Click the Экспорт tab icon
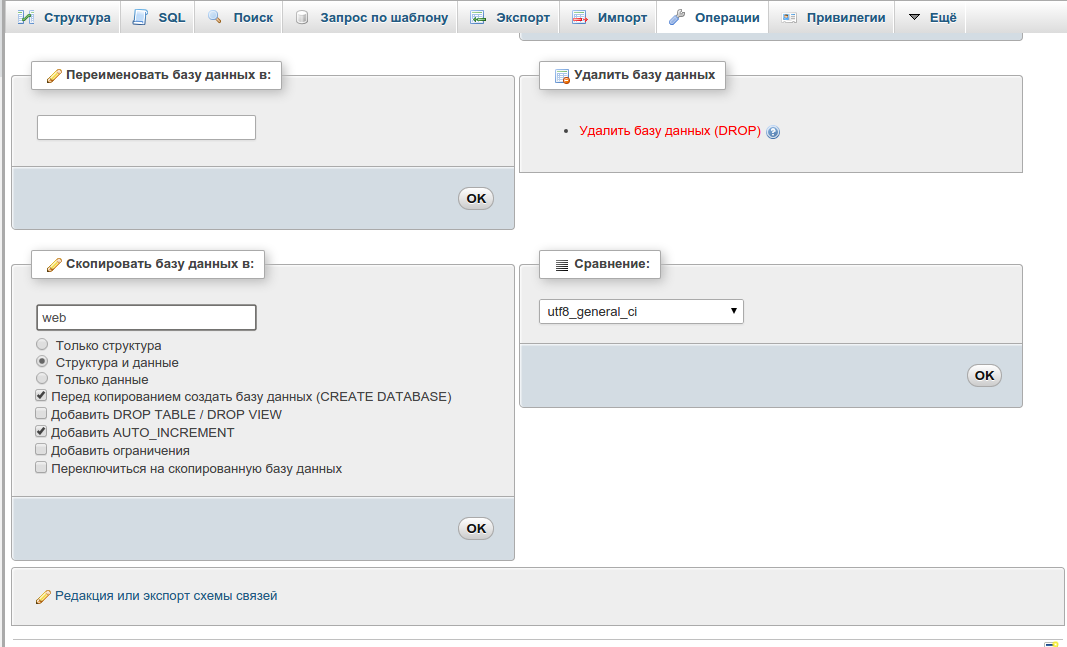 tap(479, 17)
